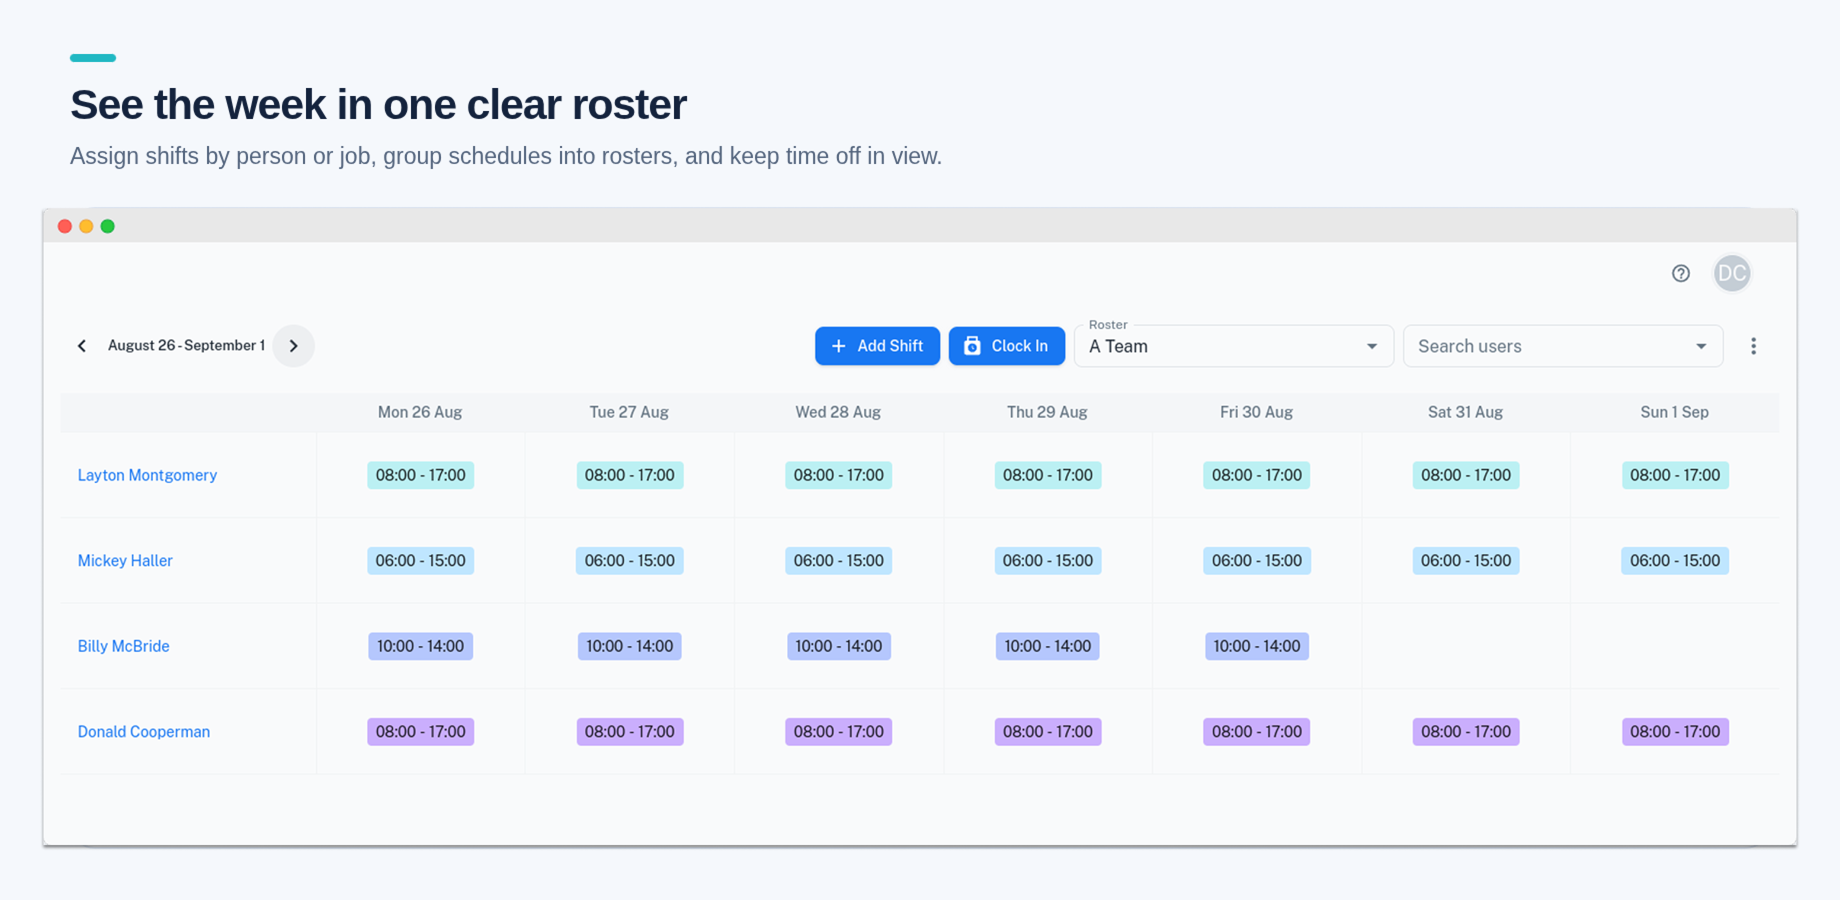
Task: Open the DC user avatar menu
Action: [x=1732, y=273]
